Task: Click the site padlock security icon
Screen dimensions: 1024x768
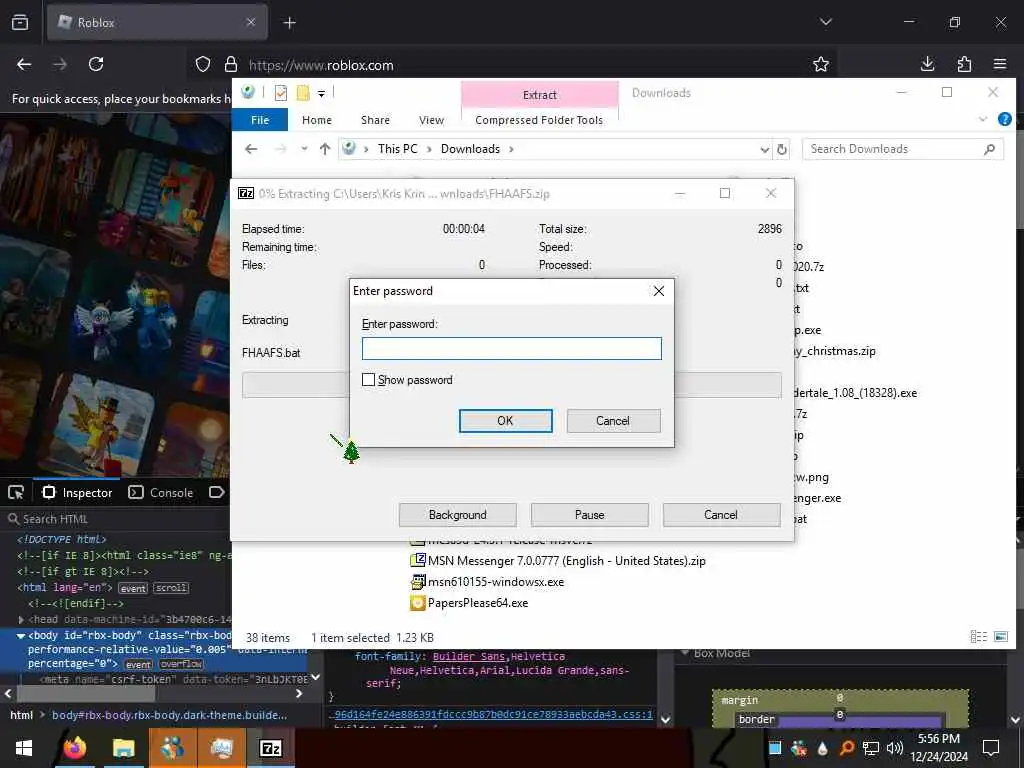Action: tap(231, 65)
